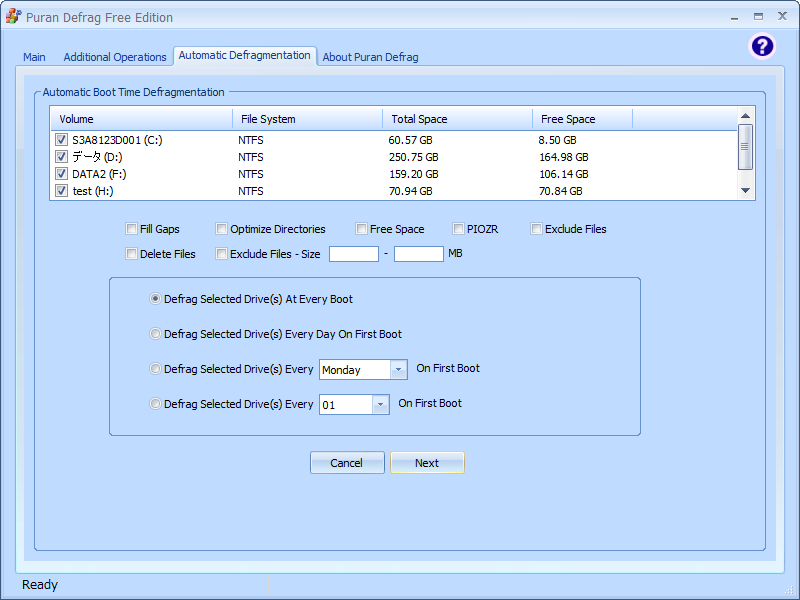Maximize the Puran Defrag window
800x600 pixels.
coord(759,17)
